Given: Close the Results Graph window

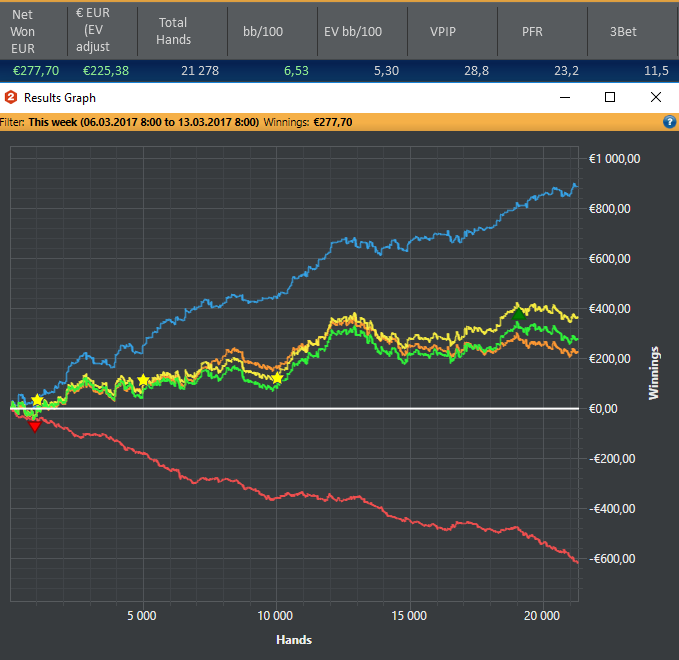Looking at the screenshot, I should [x=656, y=97].
